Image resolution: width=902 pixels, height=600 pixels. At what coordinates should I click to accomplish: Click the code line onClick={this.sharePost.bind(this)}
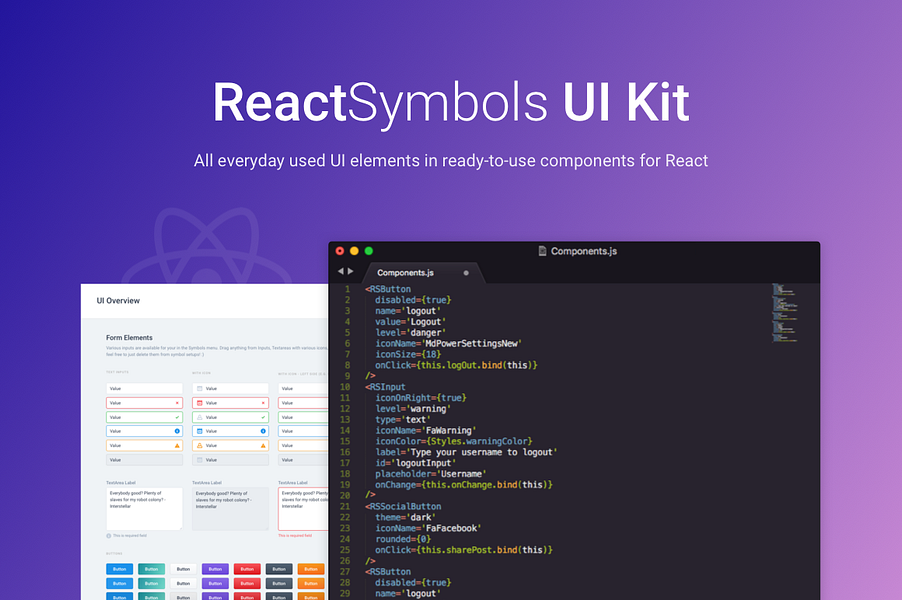(464, 550)
